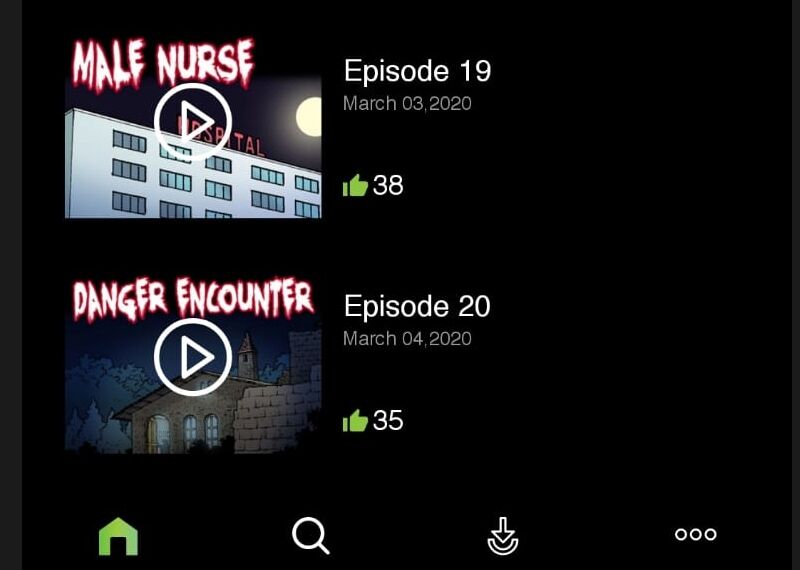This screenshot has height=570, width=800.
Task: Click the Male Nurse title text
Action: click(163, 63)
